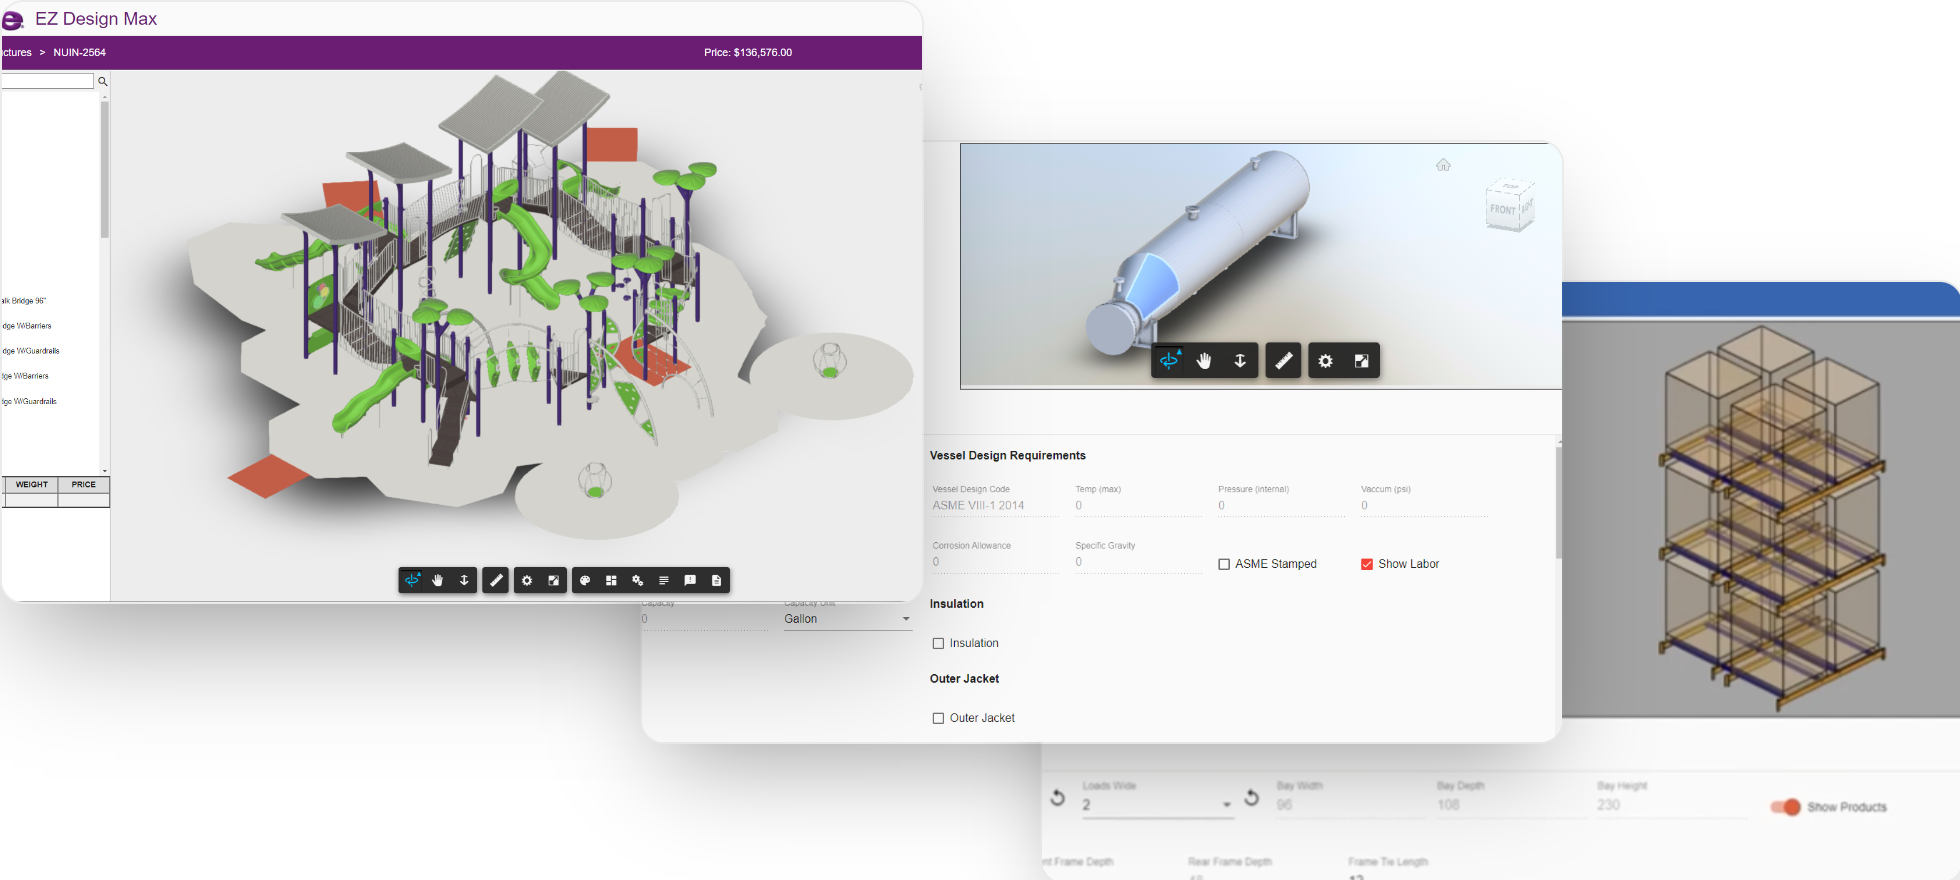1960x880 pixels.
Task: Toggle fullscreen icon in playground viewer toolbar
Action: click(x=553, y=580)
